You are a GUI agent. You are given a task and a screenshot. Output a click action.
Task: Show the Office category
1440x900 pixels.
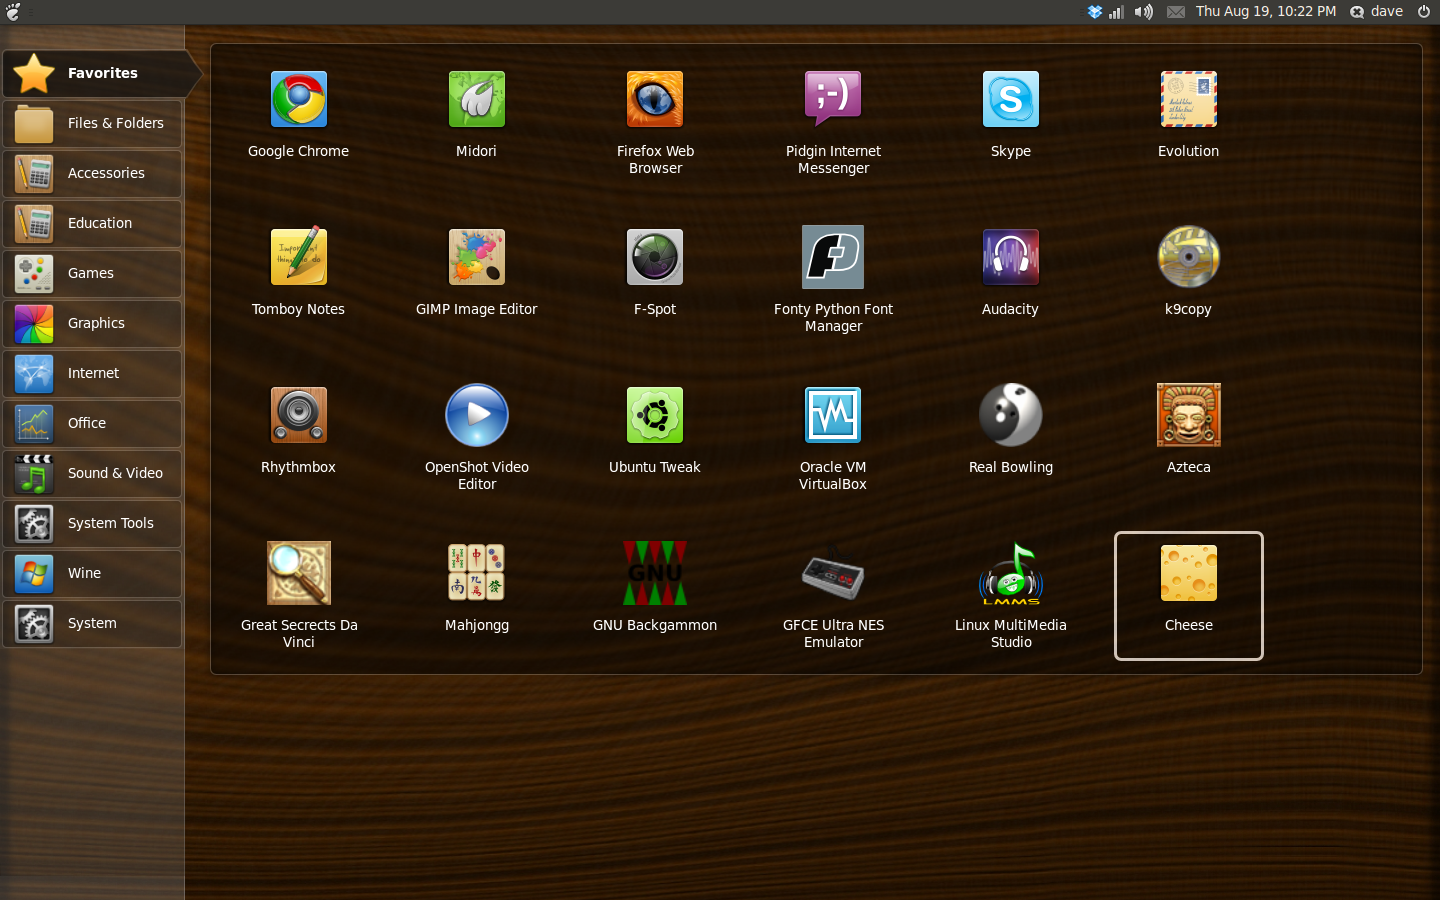coord(92,423)
